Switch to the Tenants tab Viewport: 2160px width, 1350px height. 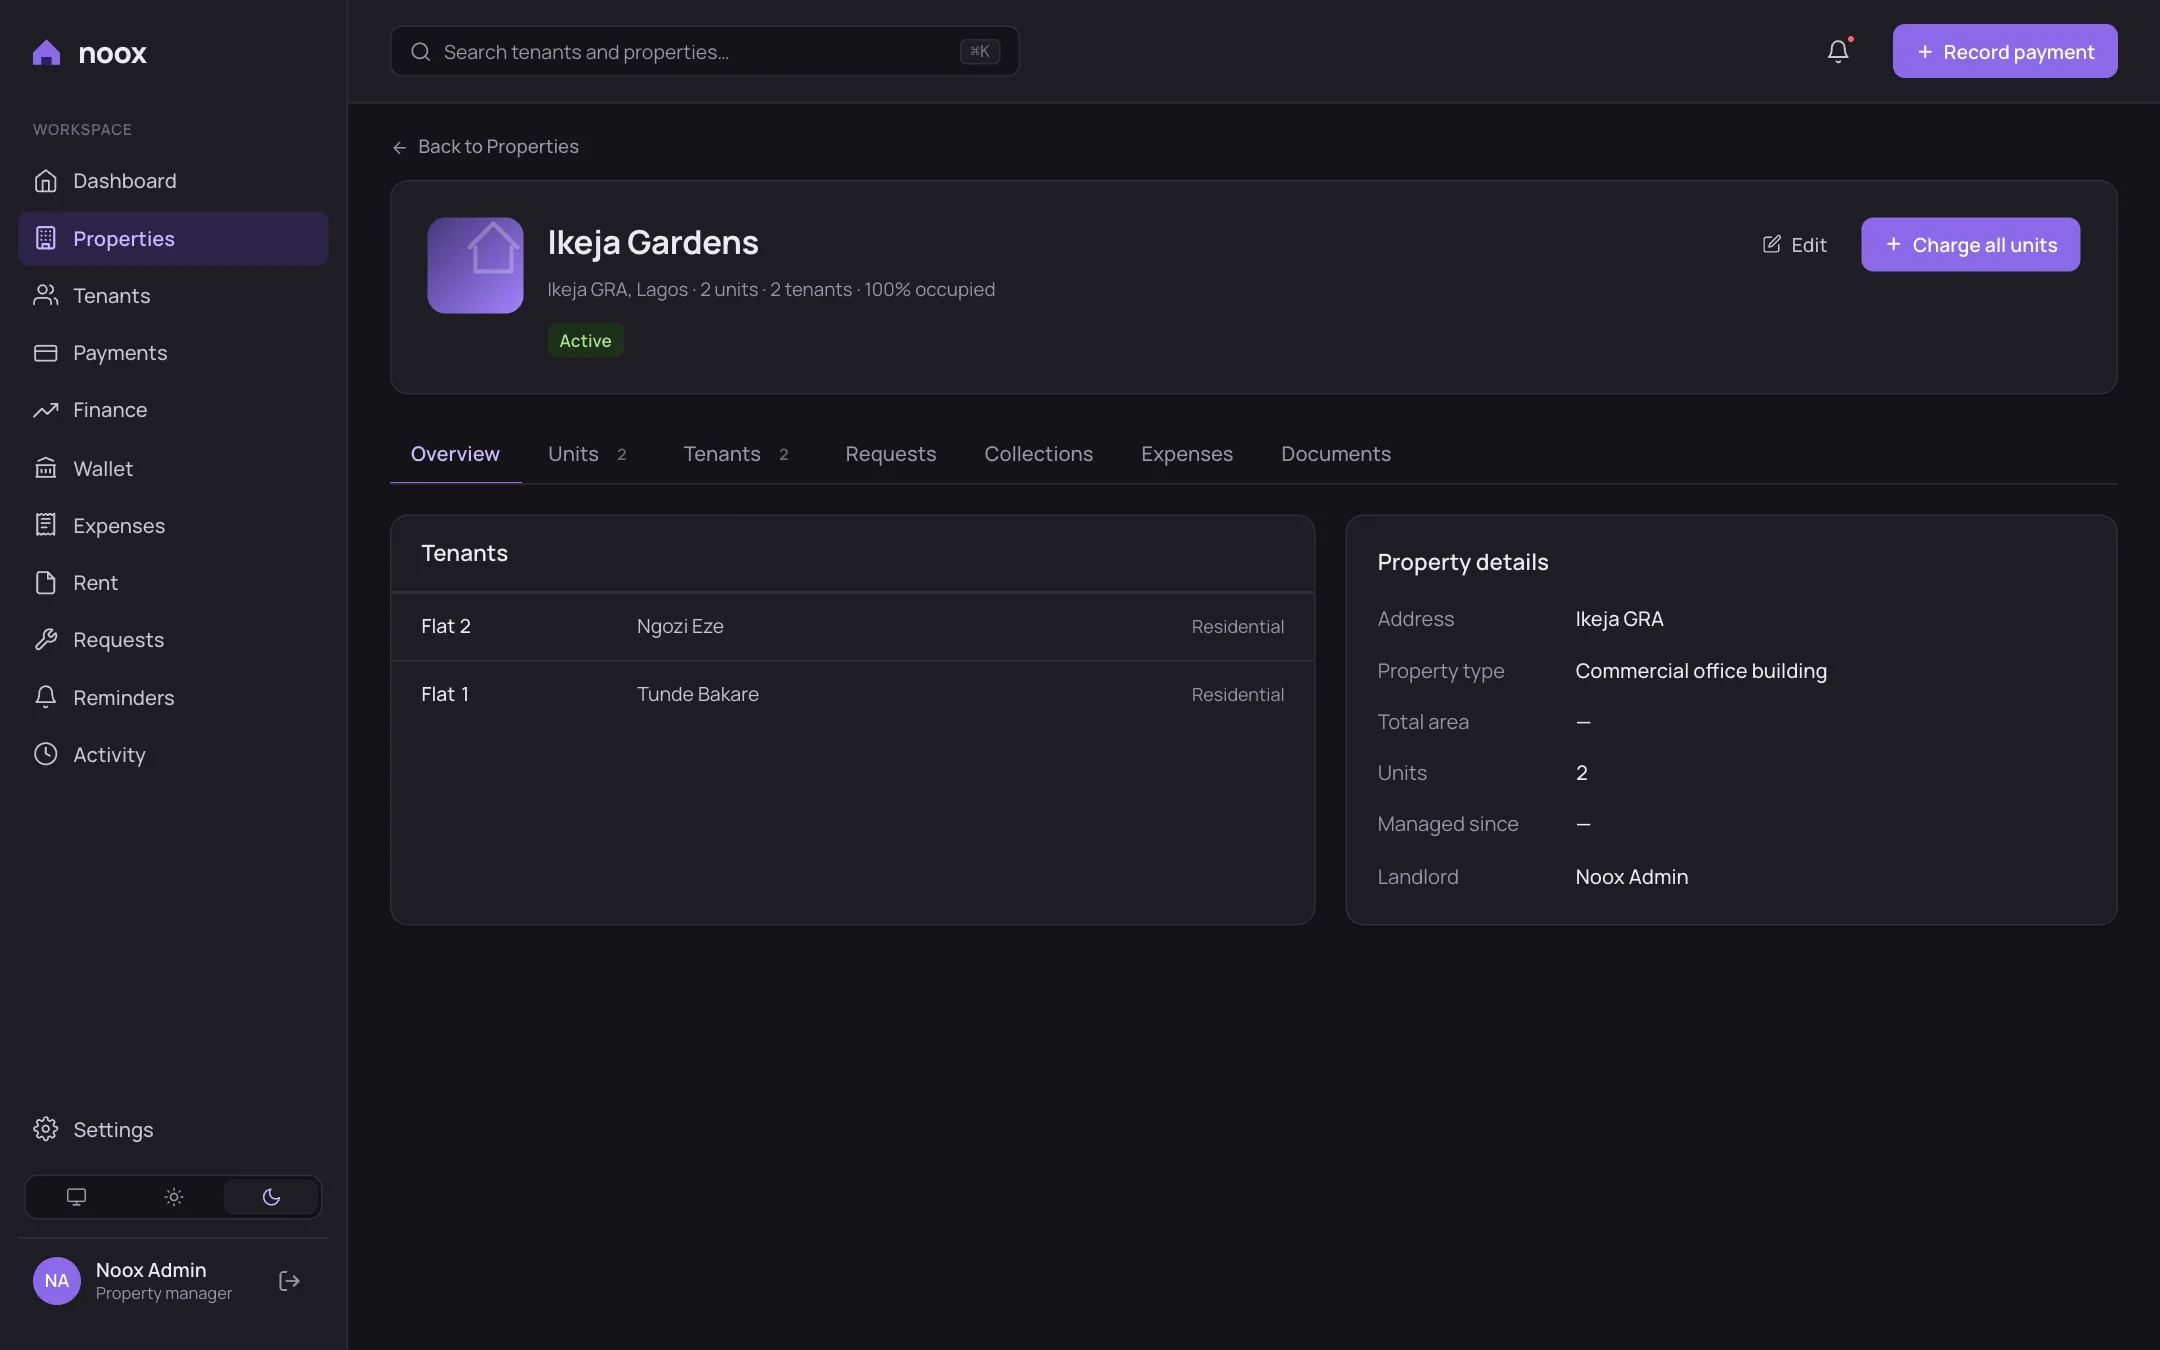pos(736,454)
